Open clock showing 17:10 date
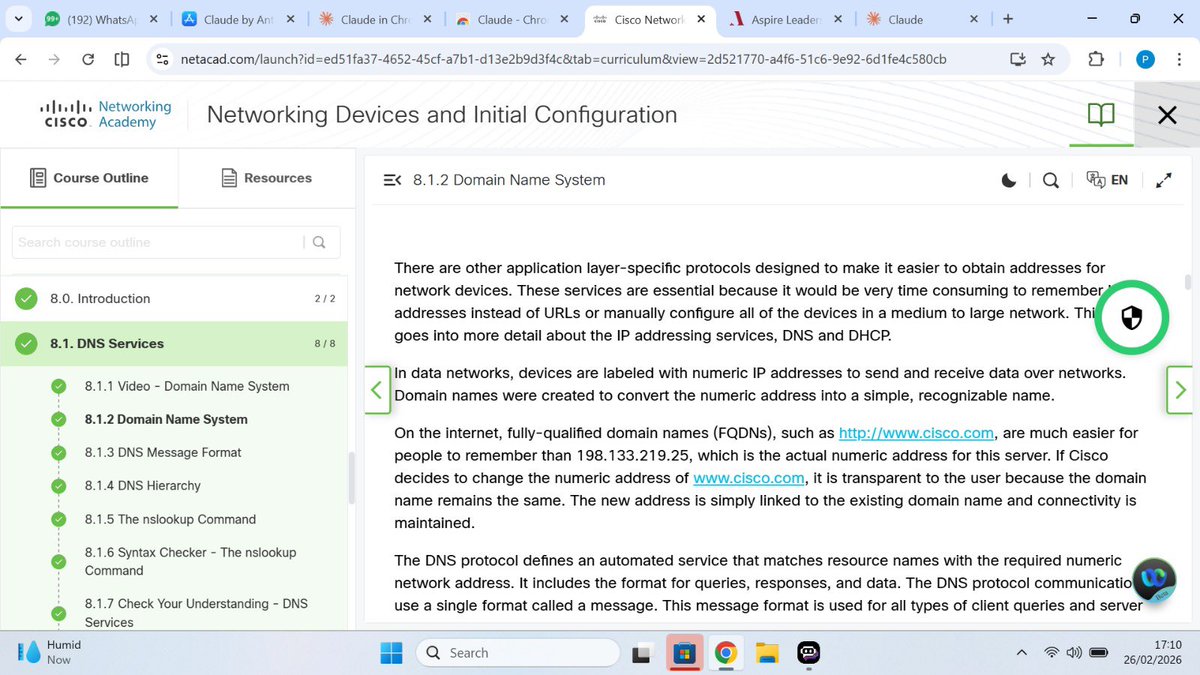 point(1153,653)
